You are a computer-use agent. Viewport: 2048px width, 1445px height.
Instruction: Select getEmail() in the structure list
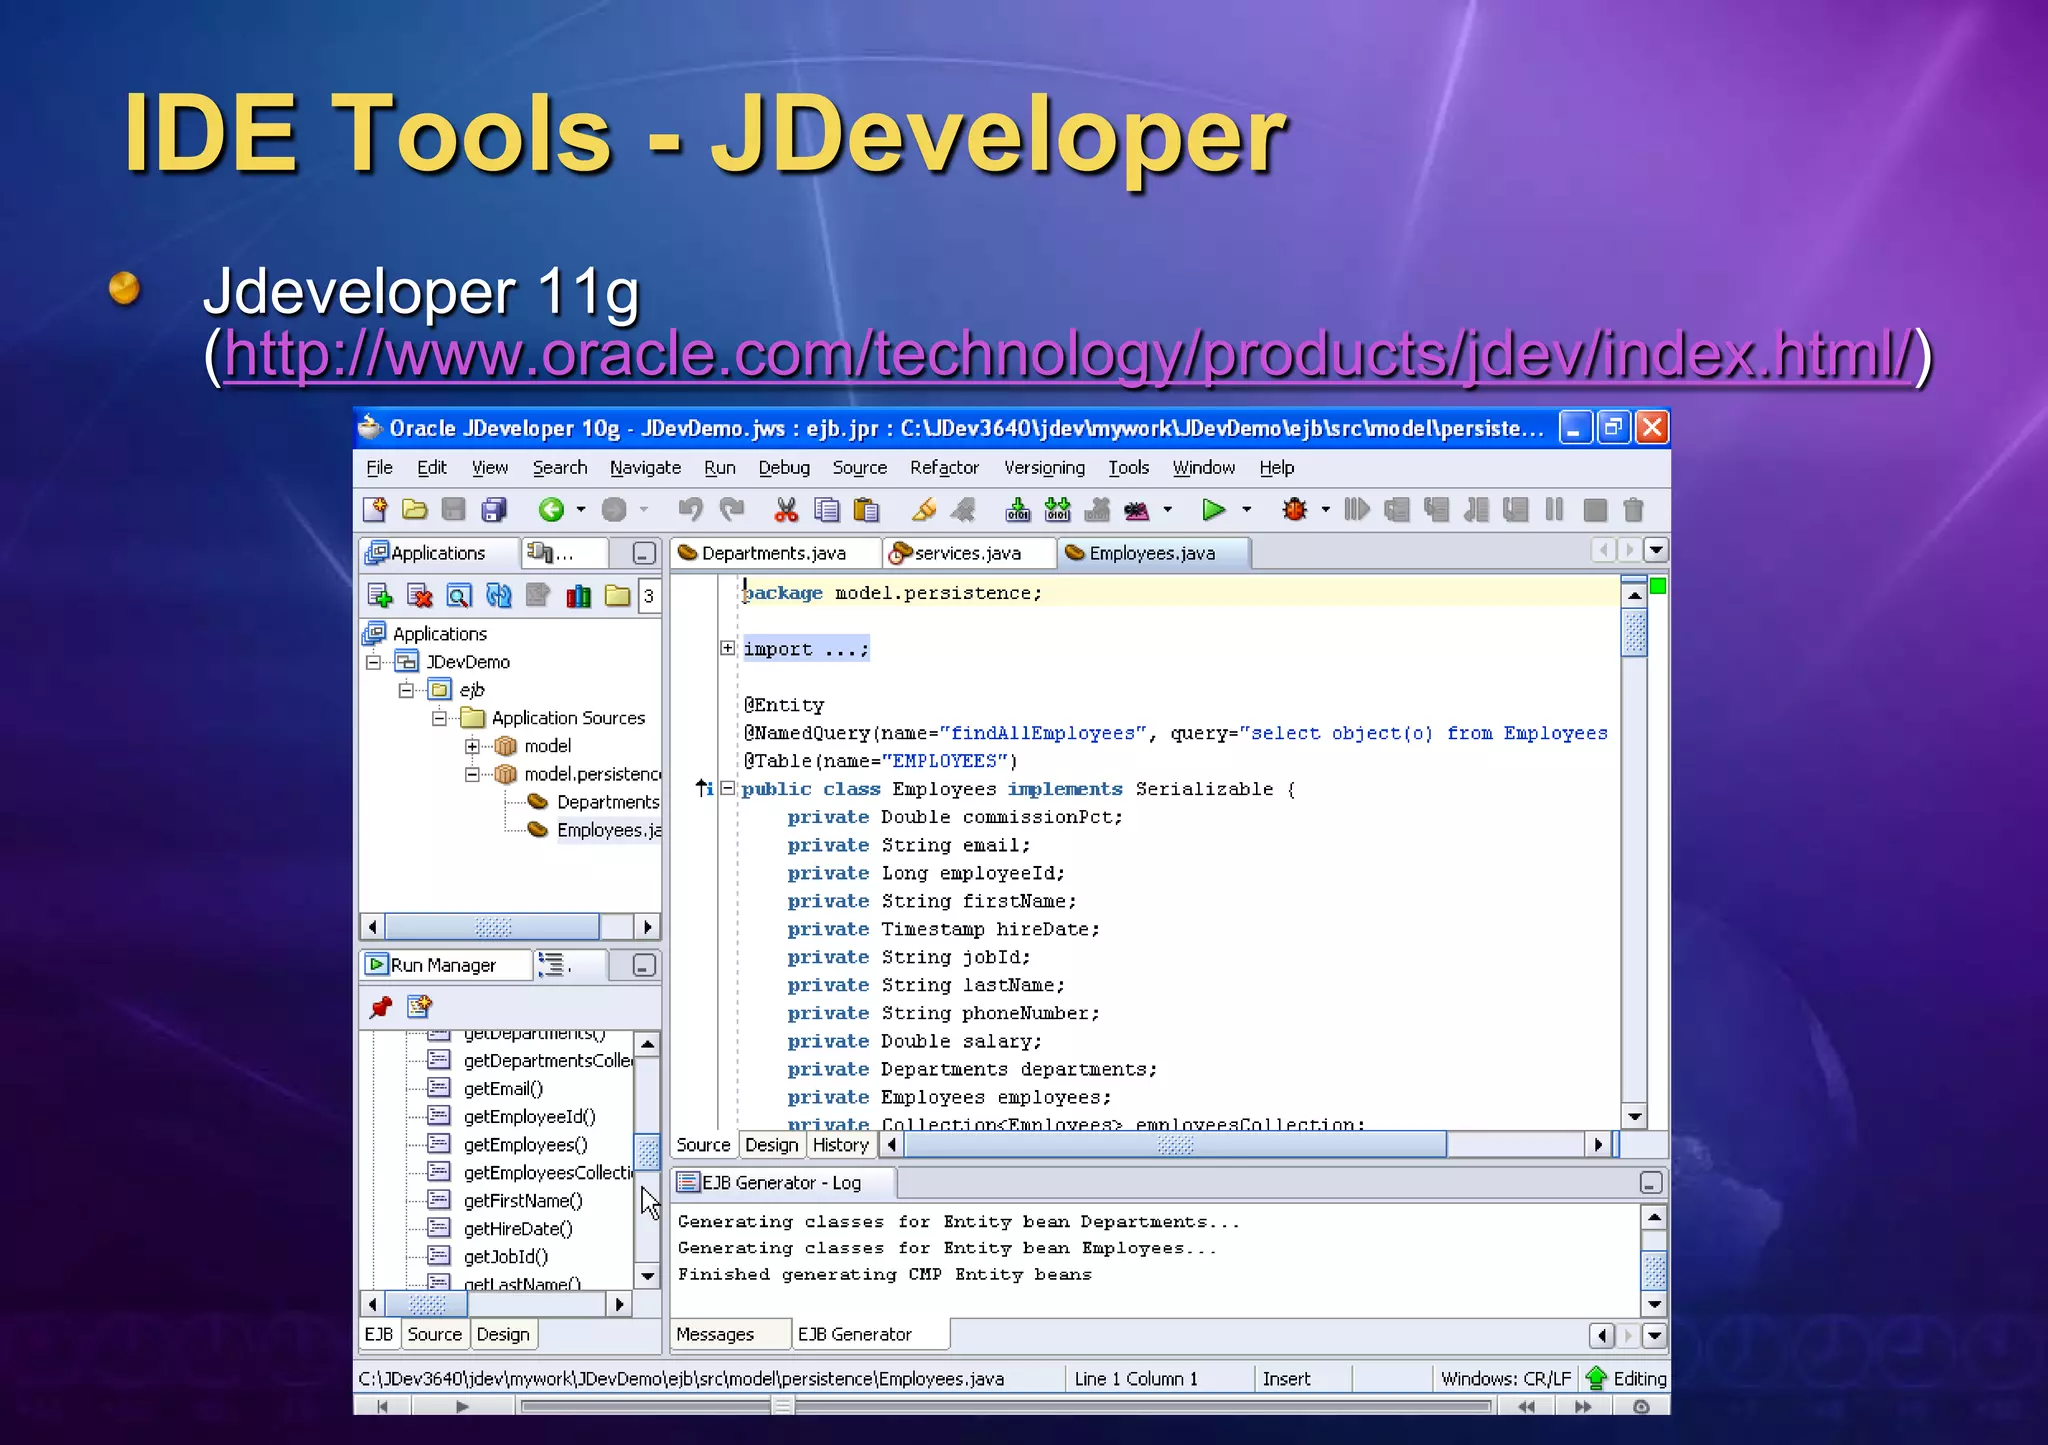pyautogui.click(x=503, y=1089)
